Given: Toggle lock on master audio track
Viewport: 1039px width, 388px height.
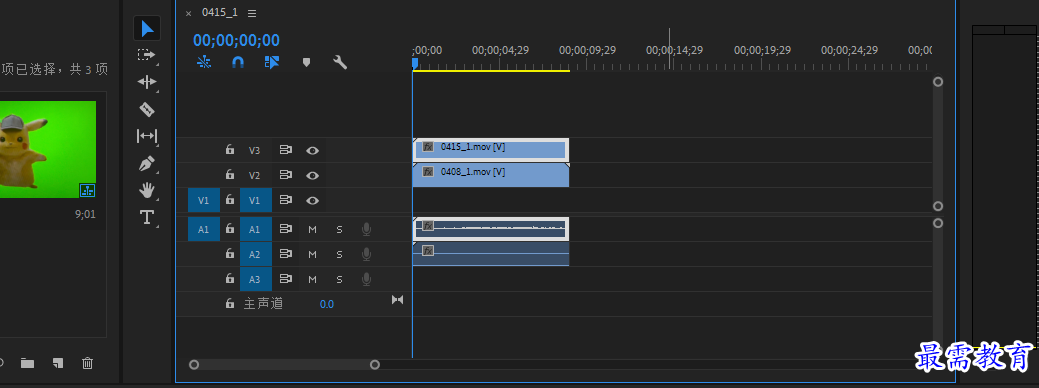Looking at the screenshot, I should click(230, 304).
